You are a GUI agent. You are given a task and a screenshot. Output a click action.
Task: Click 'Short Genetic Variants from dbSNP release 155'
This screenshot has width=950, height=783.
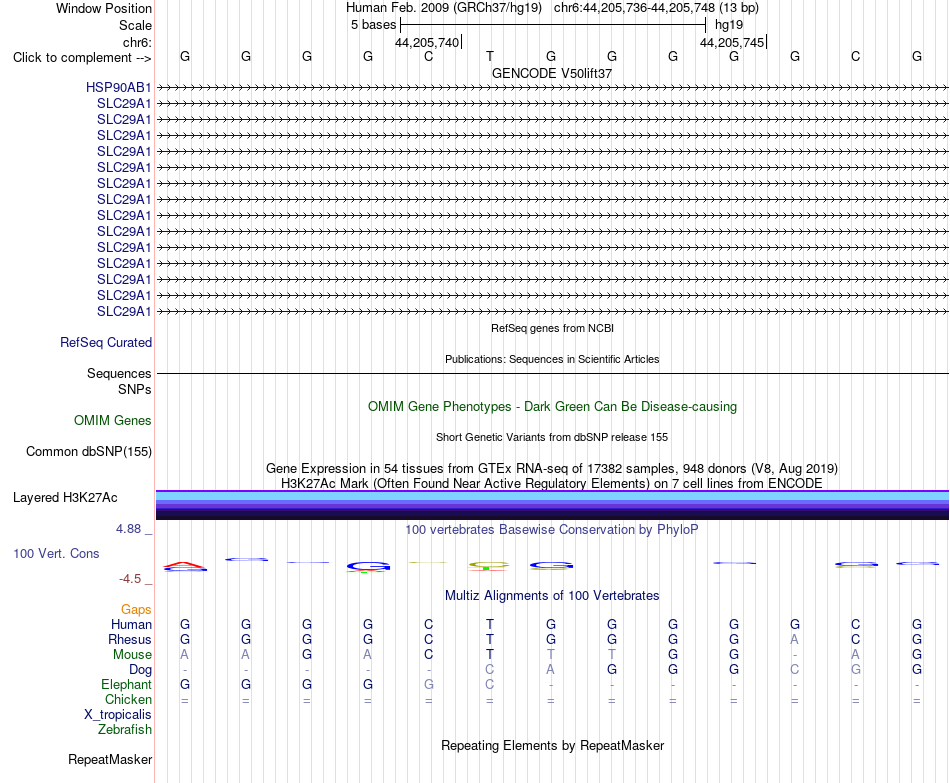(x=552, y=438)
